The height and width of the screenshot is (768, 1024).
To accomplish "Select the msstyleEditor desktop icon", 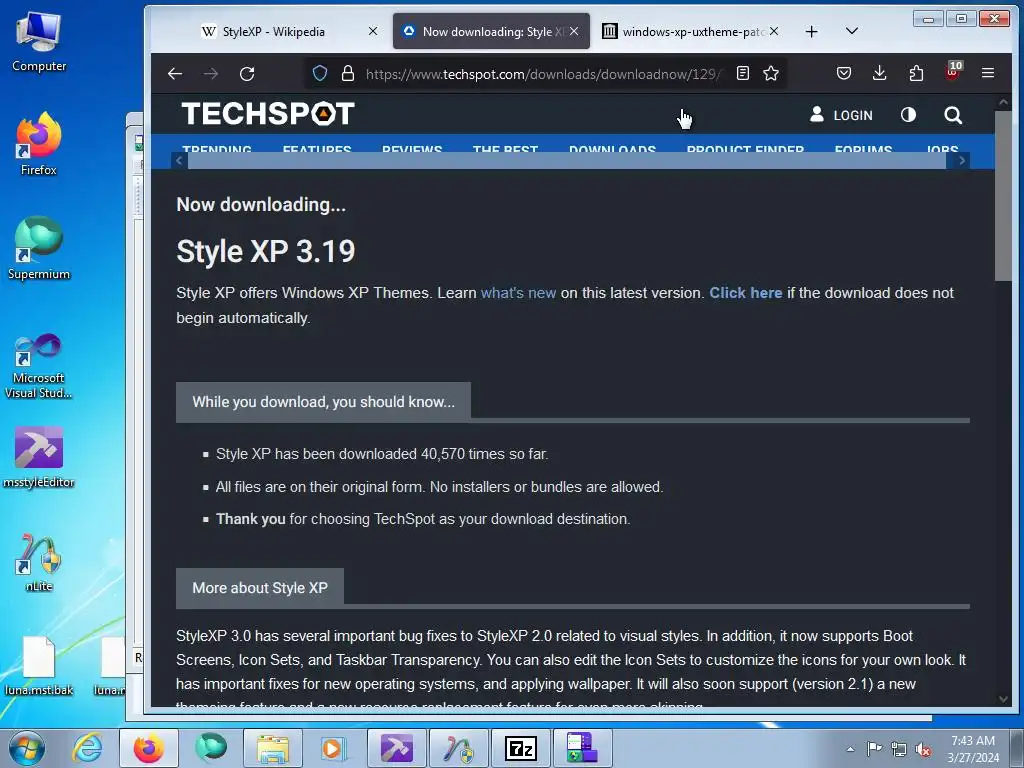I will coord(39,457).
